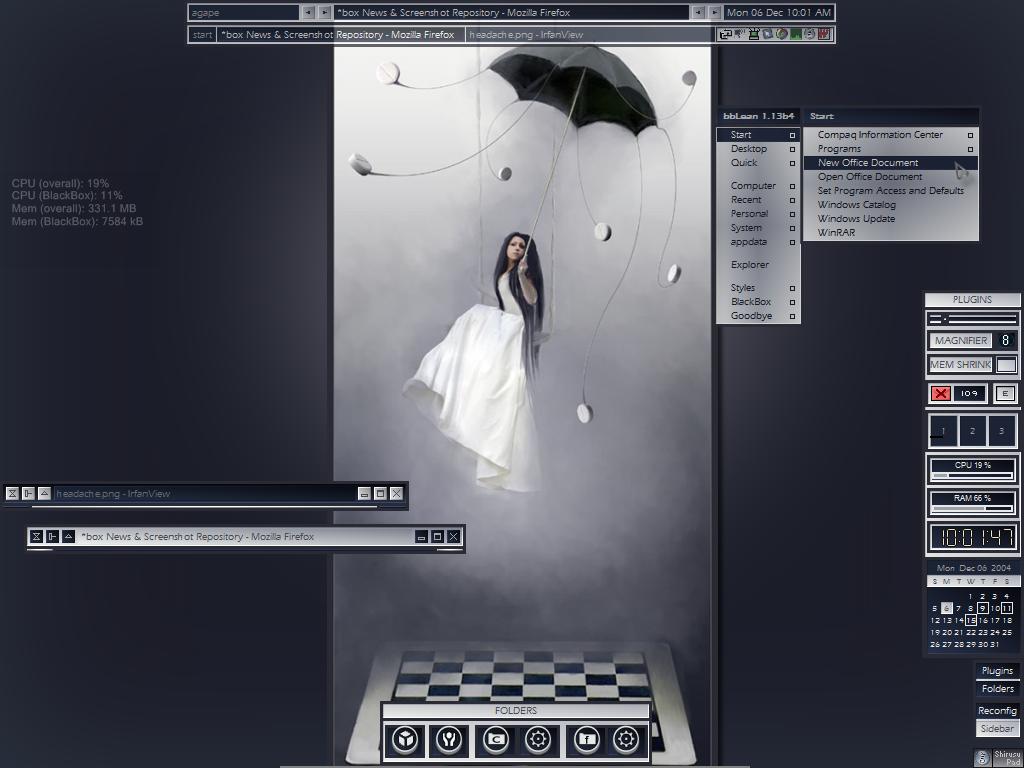Open the f folder icon in Folders bar

click(586, 740)
